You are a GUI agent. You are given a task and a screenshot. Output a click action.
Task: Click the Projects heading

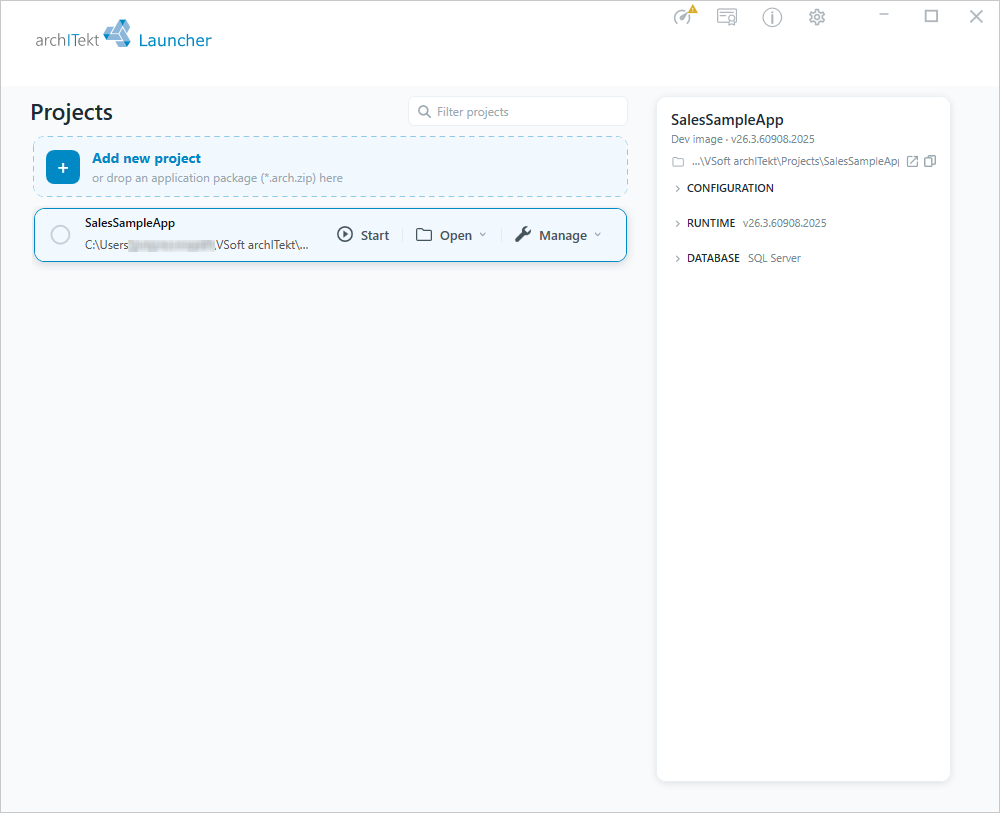pyautogui.click(x=71, y=112)
